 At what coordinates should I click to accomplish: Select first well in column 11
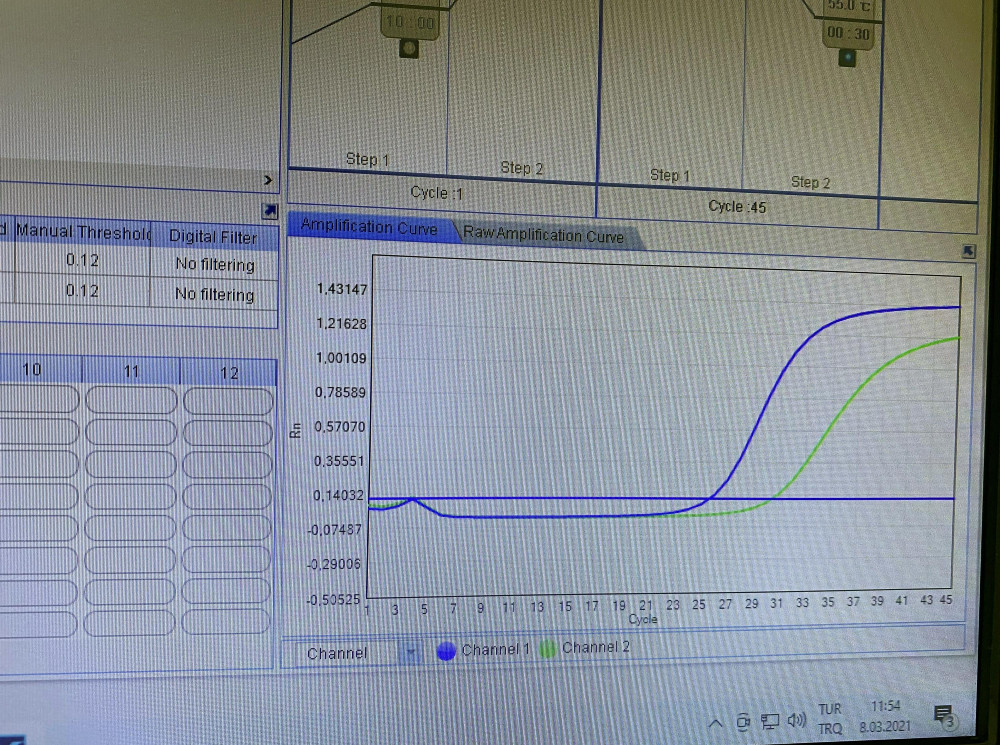(x=131, y=400)
